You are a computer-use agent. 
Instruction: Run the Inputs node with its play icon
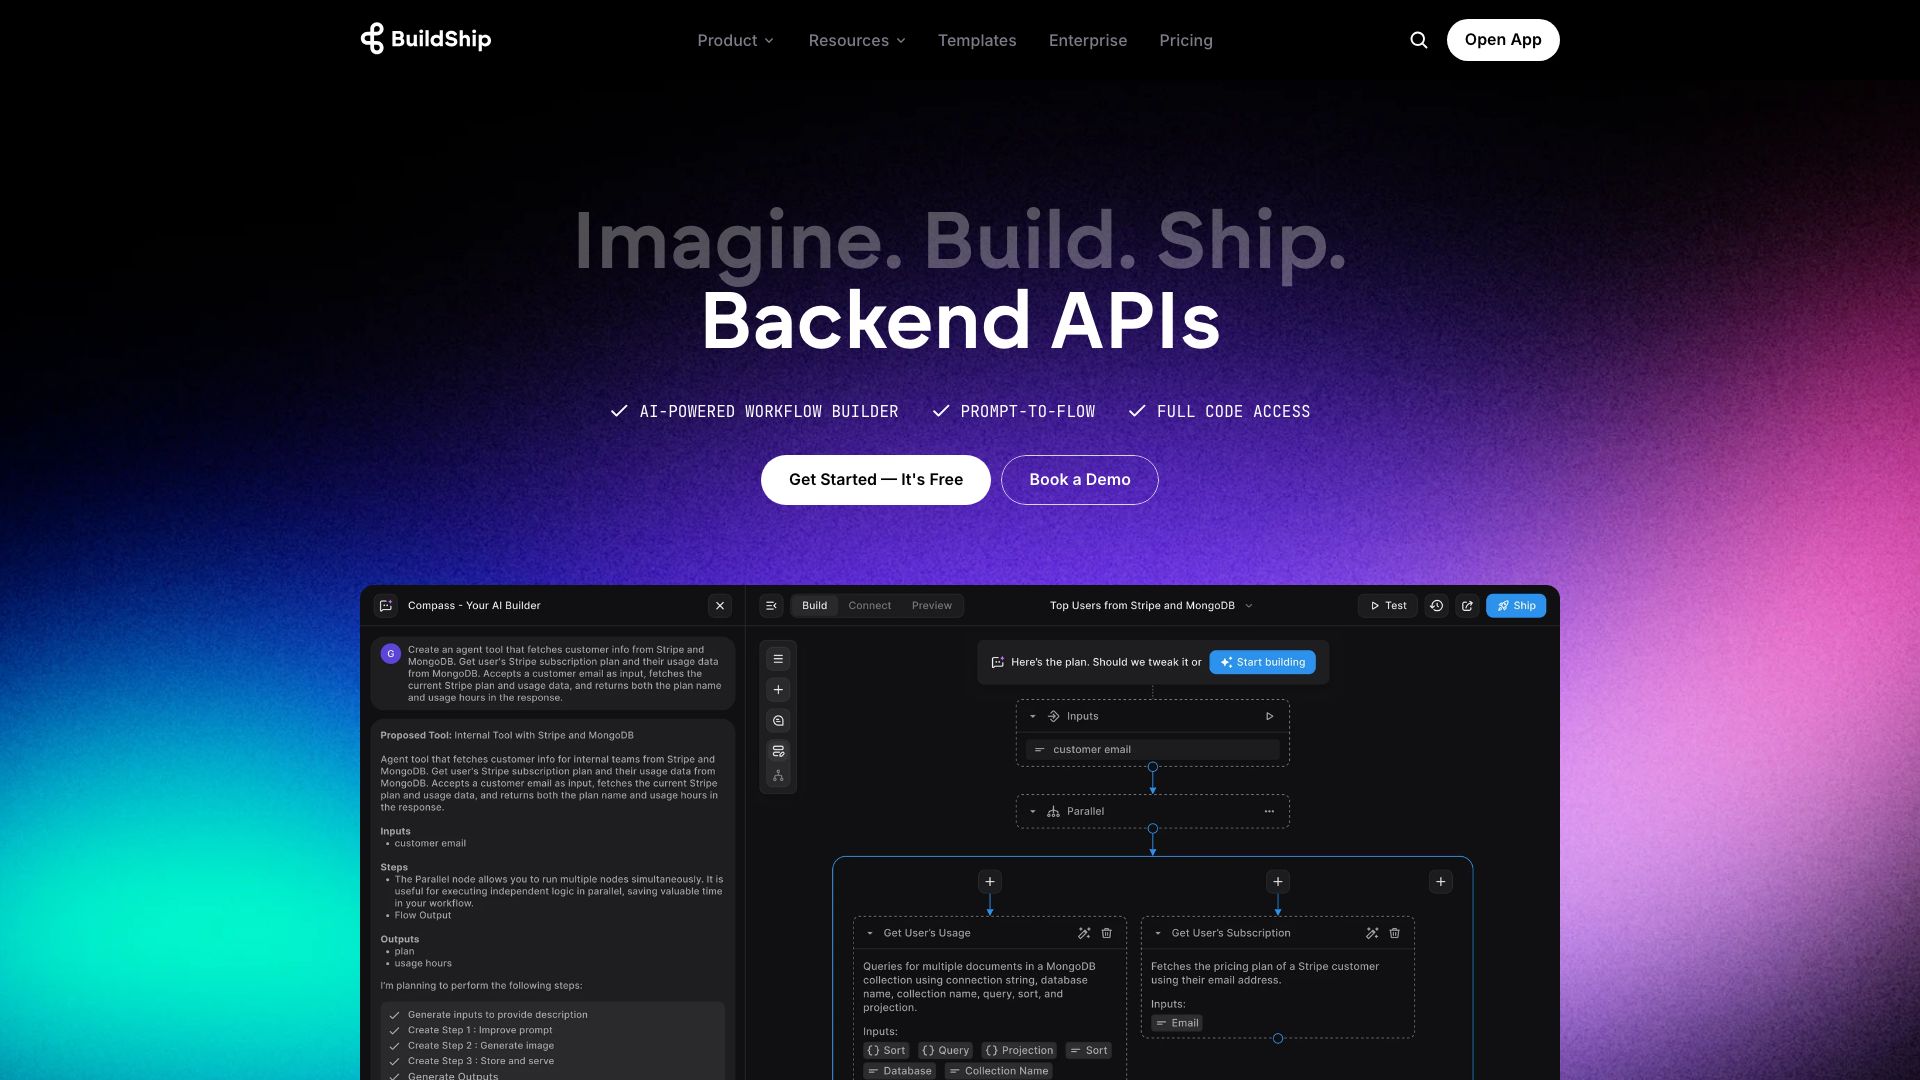pos(1270,716)
